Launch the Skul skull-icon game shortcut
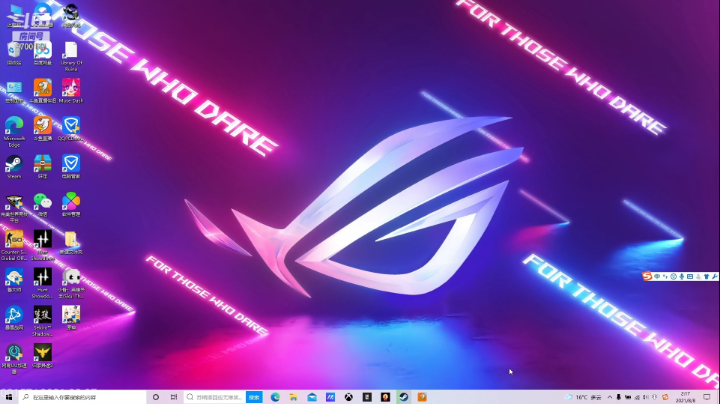The height and width of the screenshot is (404, 720). 71,283
